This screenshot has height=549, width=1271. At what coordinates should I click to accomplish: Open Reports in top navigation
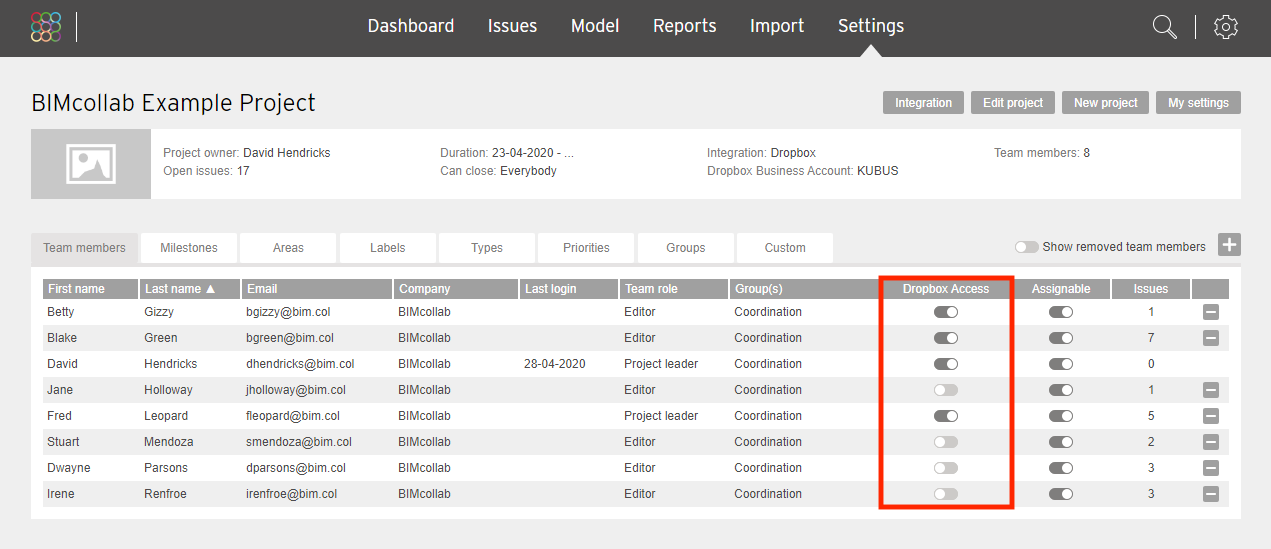[685, 26]
